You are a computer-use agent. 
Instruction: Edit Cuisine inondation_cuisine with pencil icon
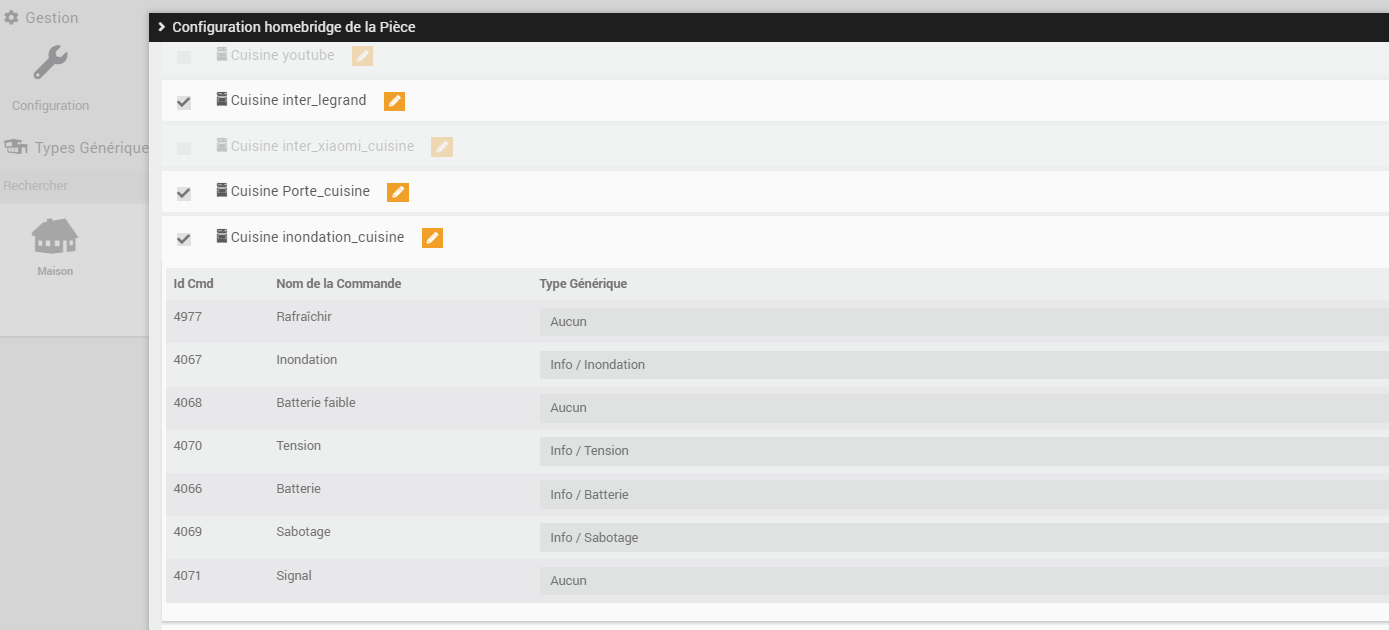point(432,238)
